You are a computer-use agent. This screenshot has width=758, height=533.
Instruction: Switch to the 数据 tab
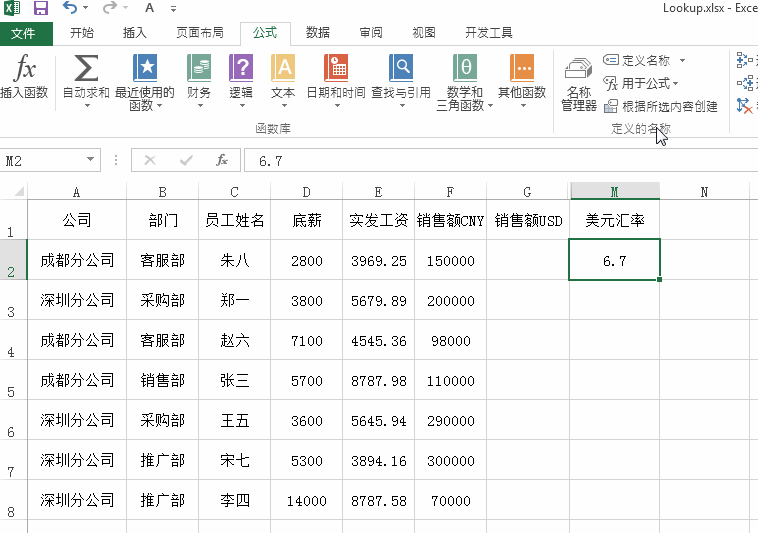318,32
